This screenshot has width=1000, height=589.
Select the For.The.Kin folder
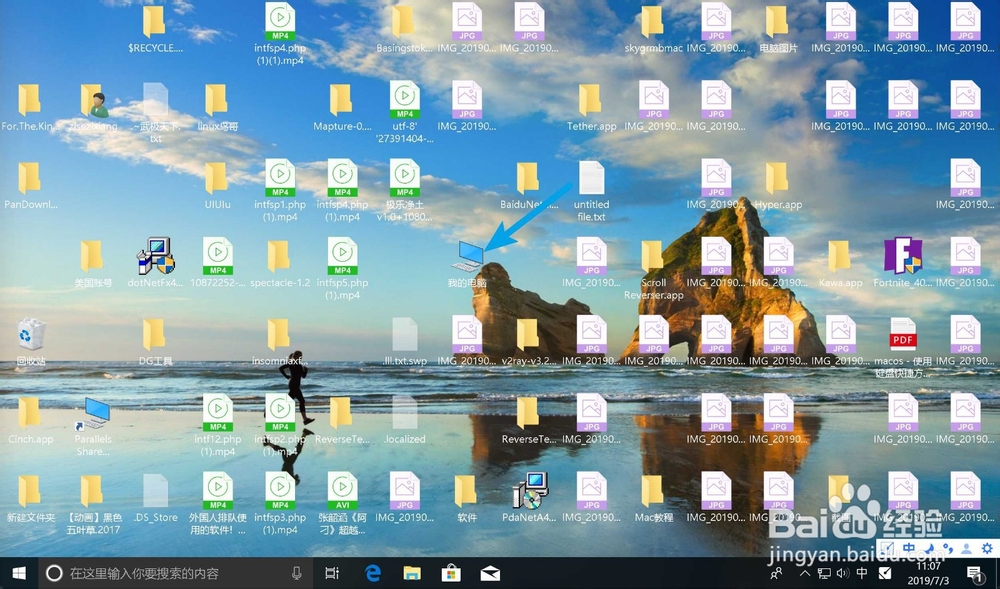pyautogui.click(x=30, y=107)
